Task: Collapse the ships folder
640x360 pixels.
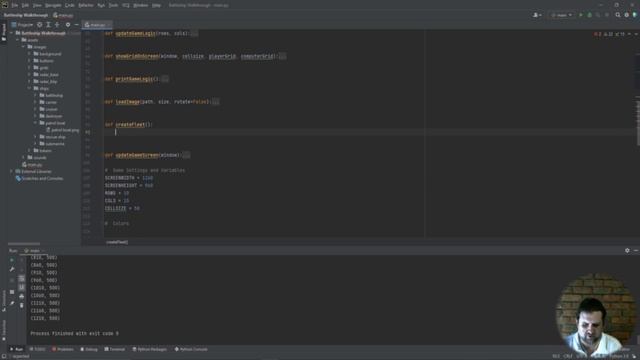Action: pyautogui.click(x=29, y=88)
